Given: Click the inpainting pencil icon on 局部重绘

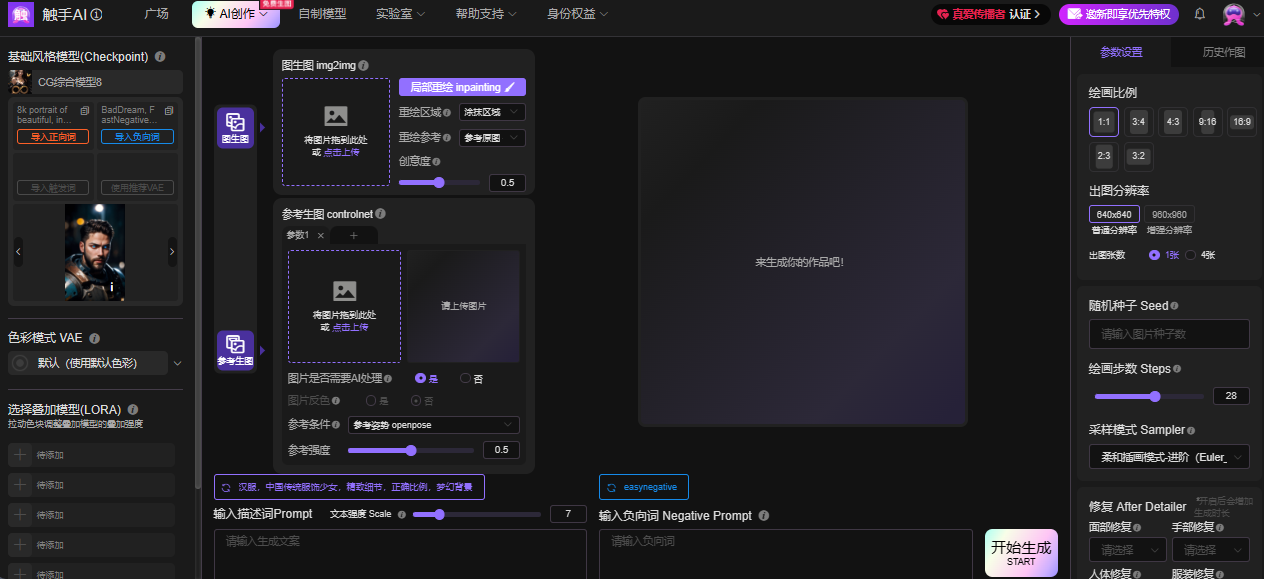Looking at the screenshot, I should tap(512, 87).
